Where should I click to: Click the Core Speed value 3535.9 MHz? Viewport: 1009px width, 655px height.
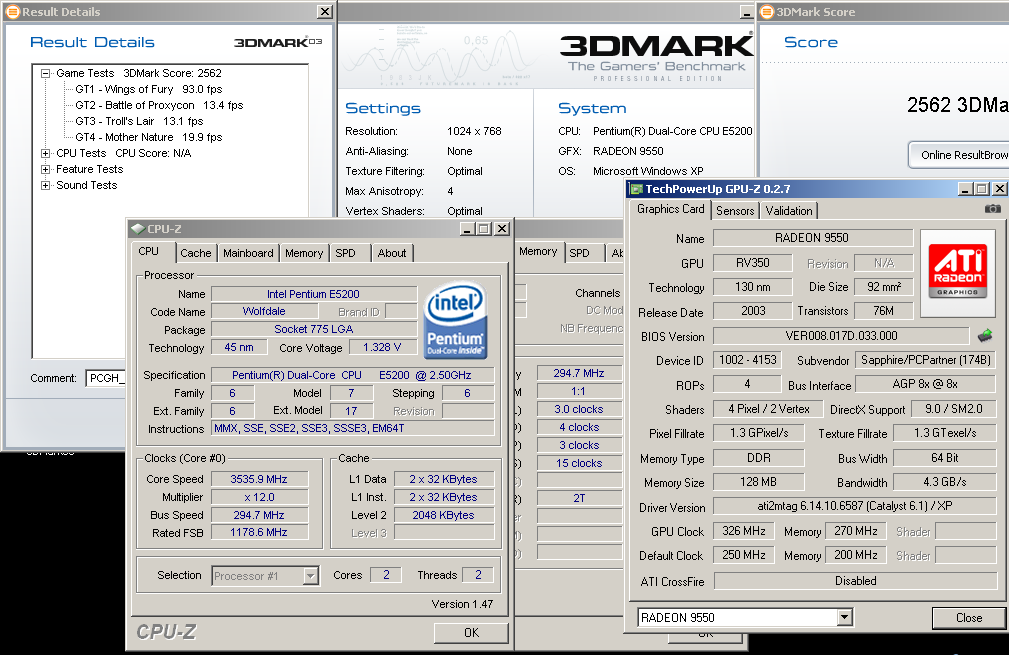[259, 479]
